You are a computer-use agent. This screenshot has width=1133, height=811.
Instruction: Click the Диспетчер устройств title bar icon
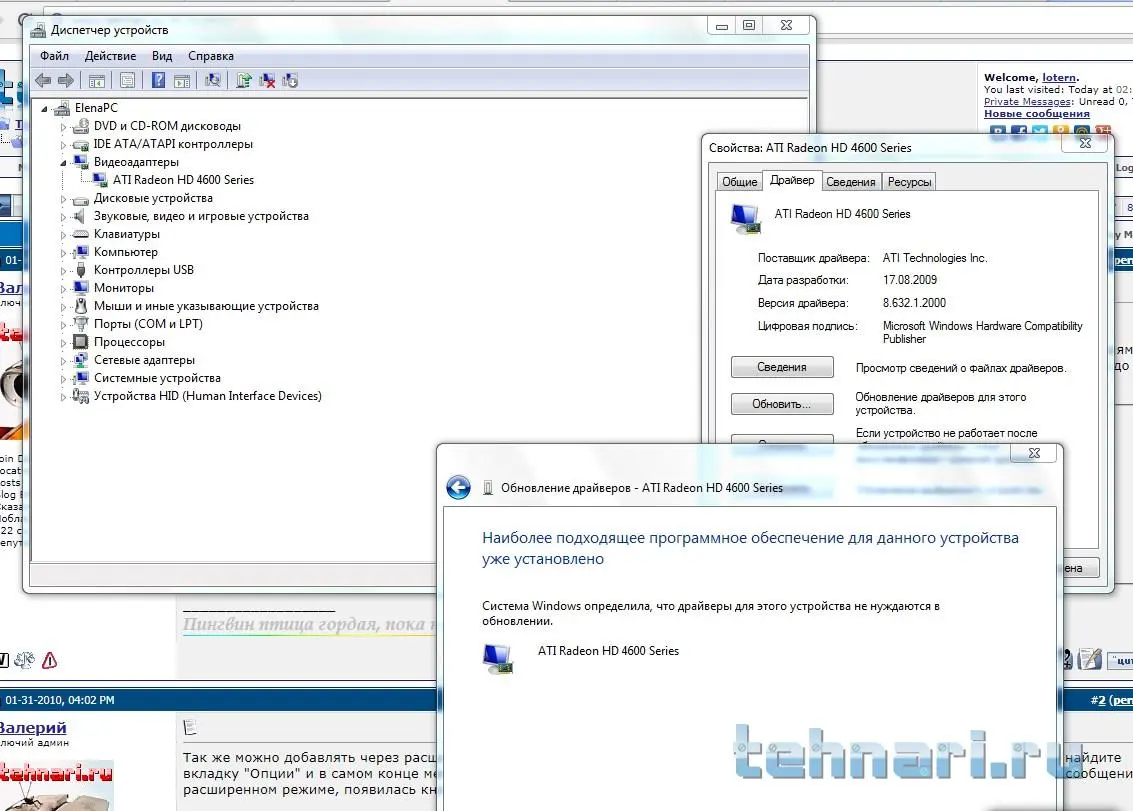tap(38, 30)
